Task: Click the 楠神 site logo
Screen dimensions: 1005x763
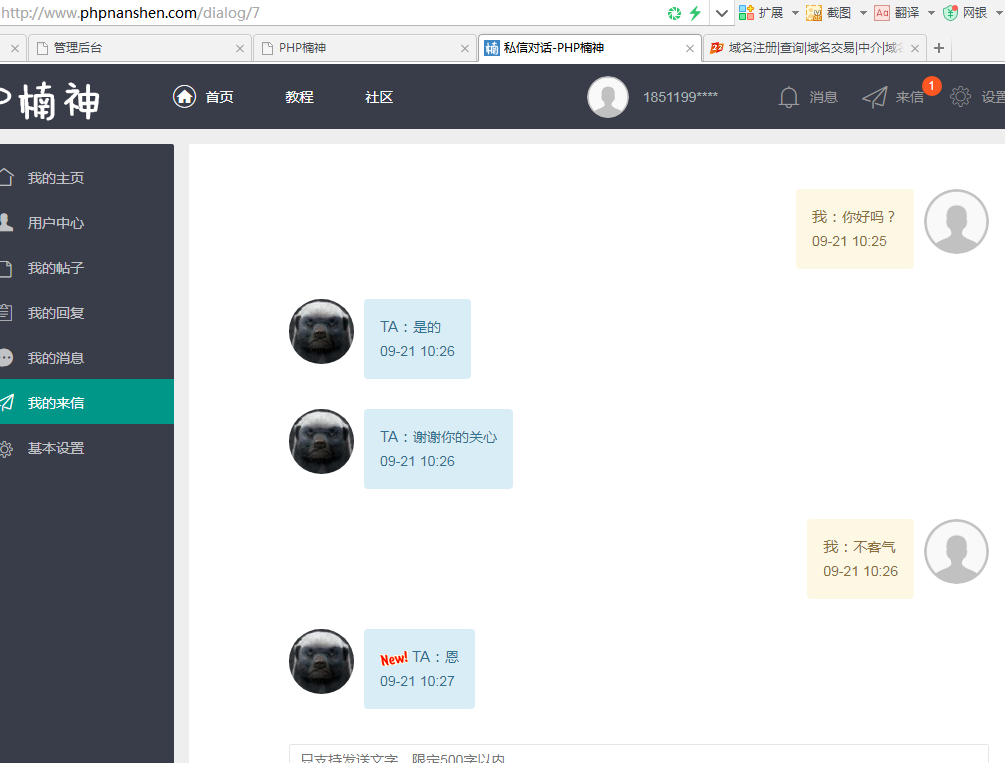Action: coord(51,101)
